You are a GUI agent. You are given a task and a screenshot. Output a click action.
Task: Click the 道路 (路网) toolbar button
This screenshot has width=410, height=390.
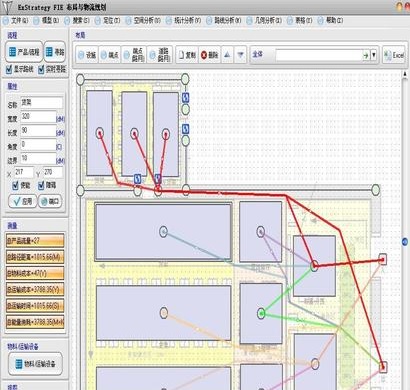point(159,55)
